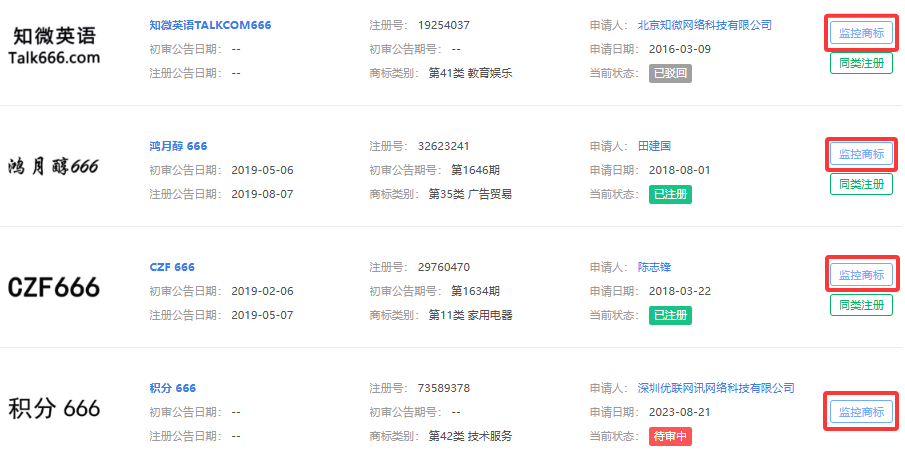This screenshot has height=461, width=905.
Task: Open the 积分 666 trademark title link
Action: point(173,388)
